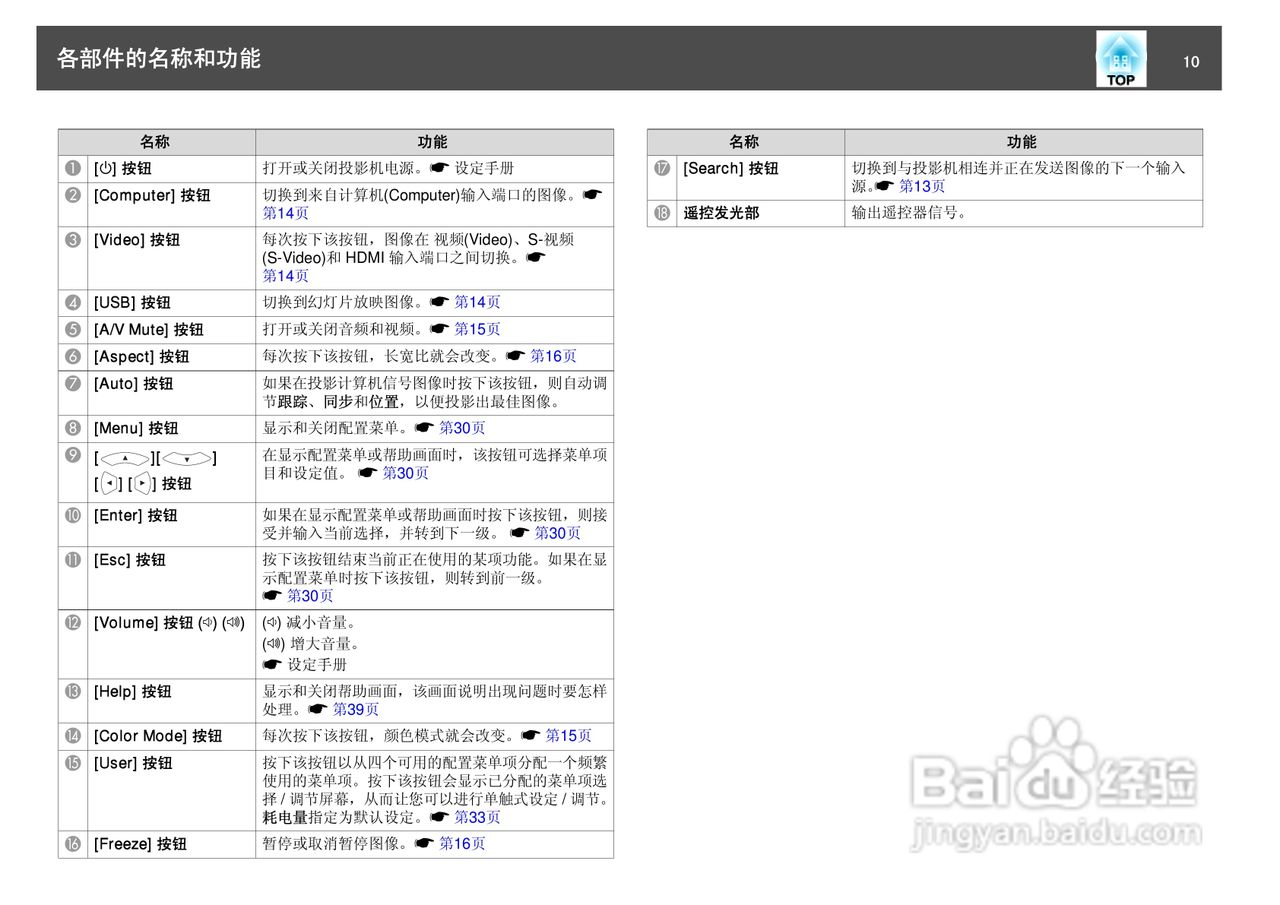Select the [Help] 按钮 cell

click(171, 701)
